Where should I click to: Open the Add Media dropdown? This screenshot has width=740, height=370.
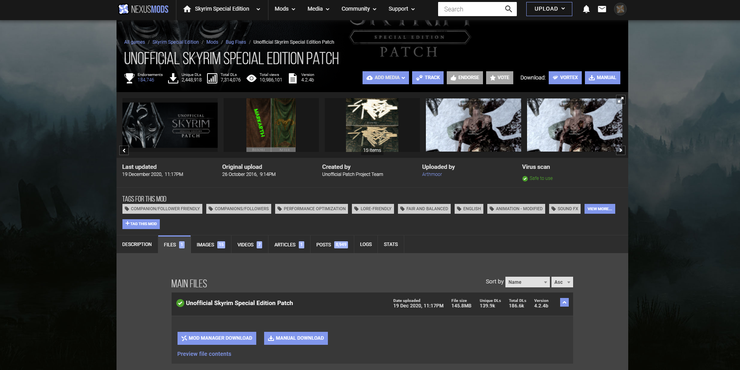pyautogui.click(x=386, y=78)
